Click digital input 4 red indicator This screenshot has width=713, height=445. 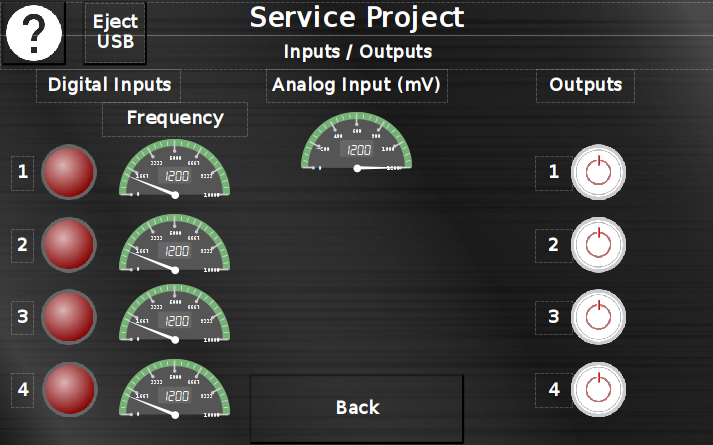69,389
